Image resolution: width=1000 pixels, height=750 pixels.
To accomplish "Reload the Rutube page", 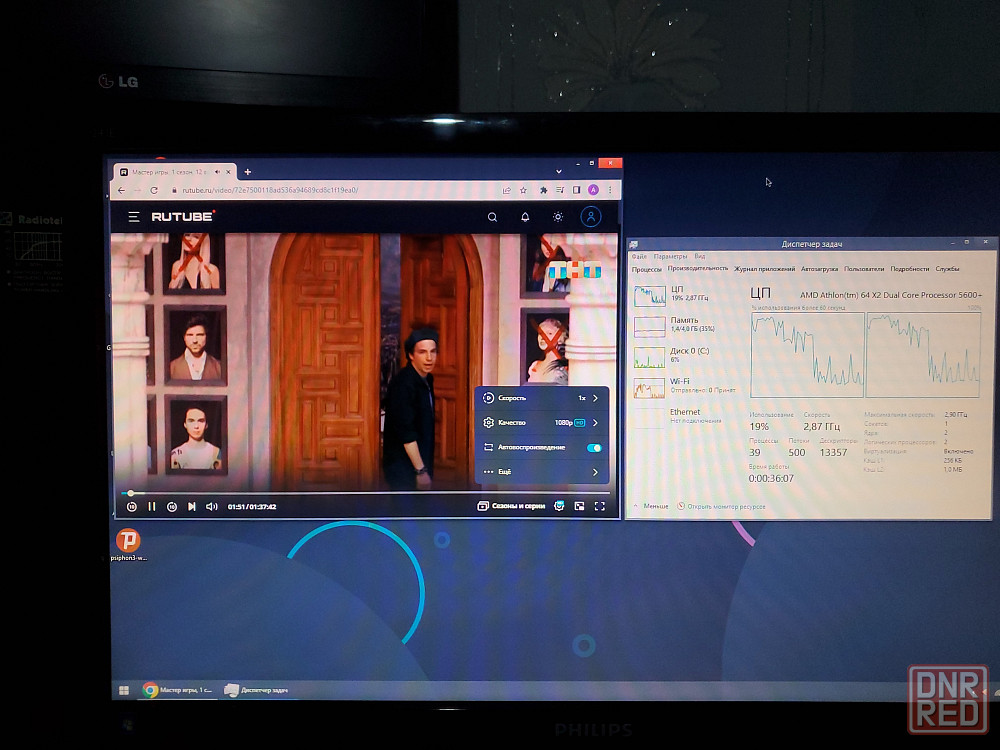I will click(154, 190).
